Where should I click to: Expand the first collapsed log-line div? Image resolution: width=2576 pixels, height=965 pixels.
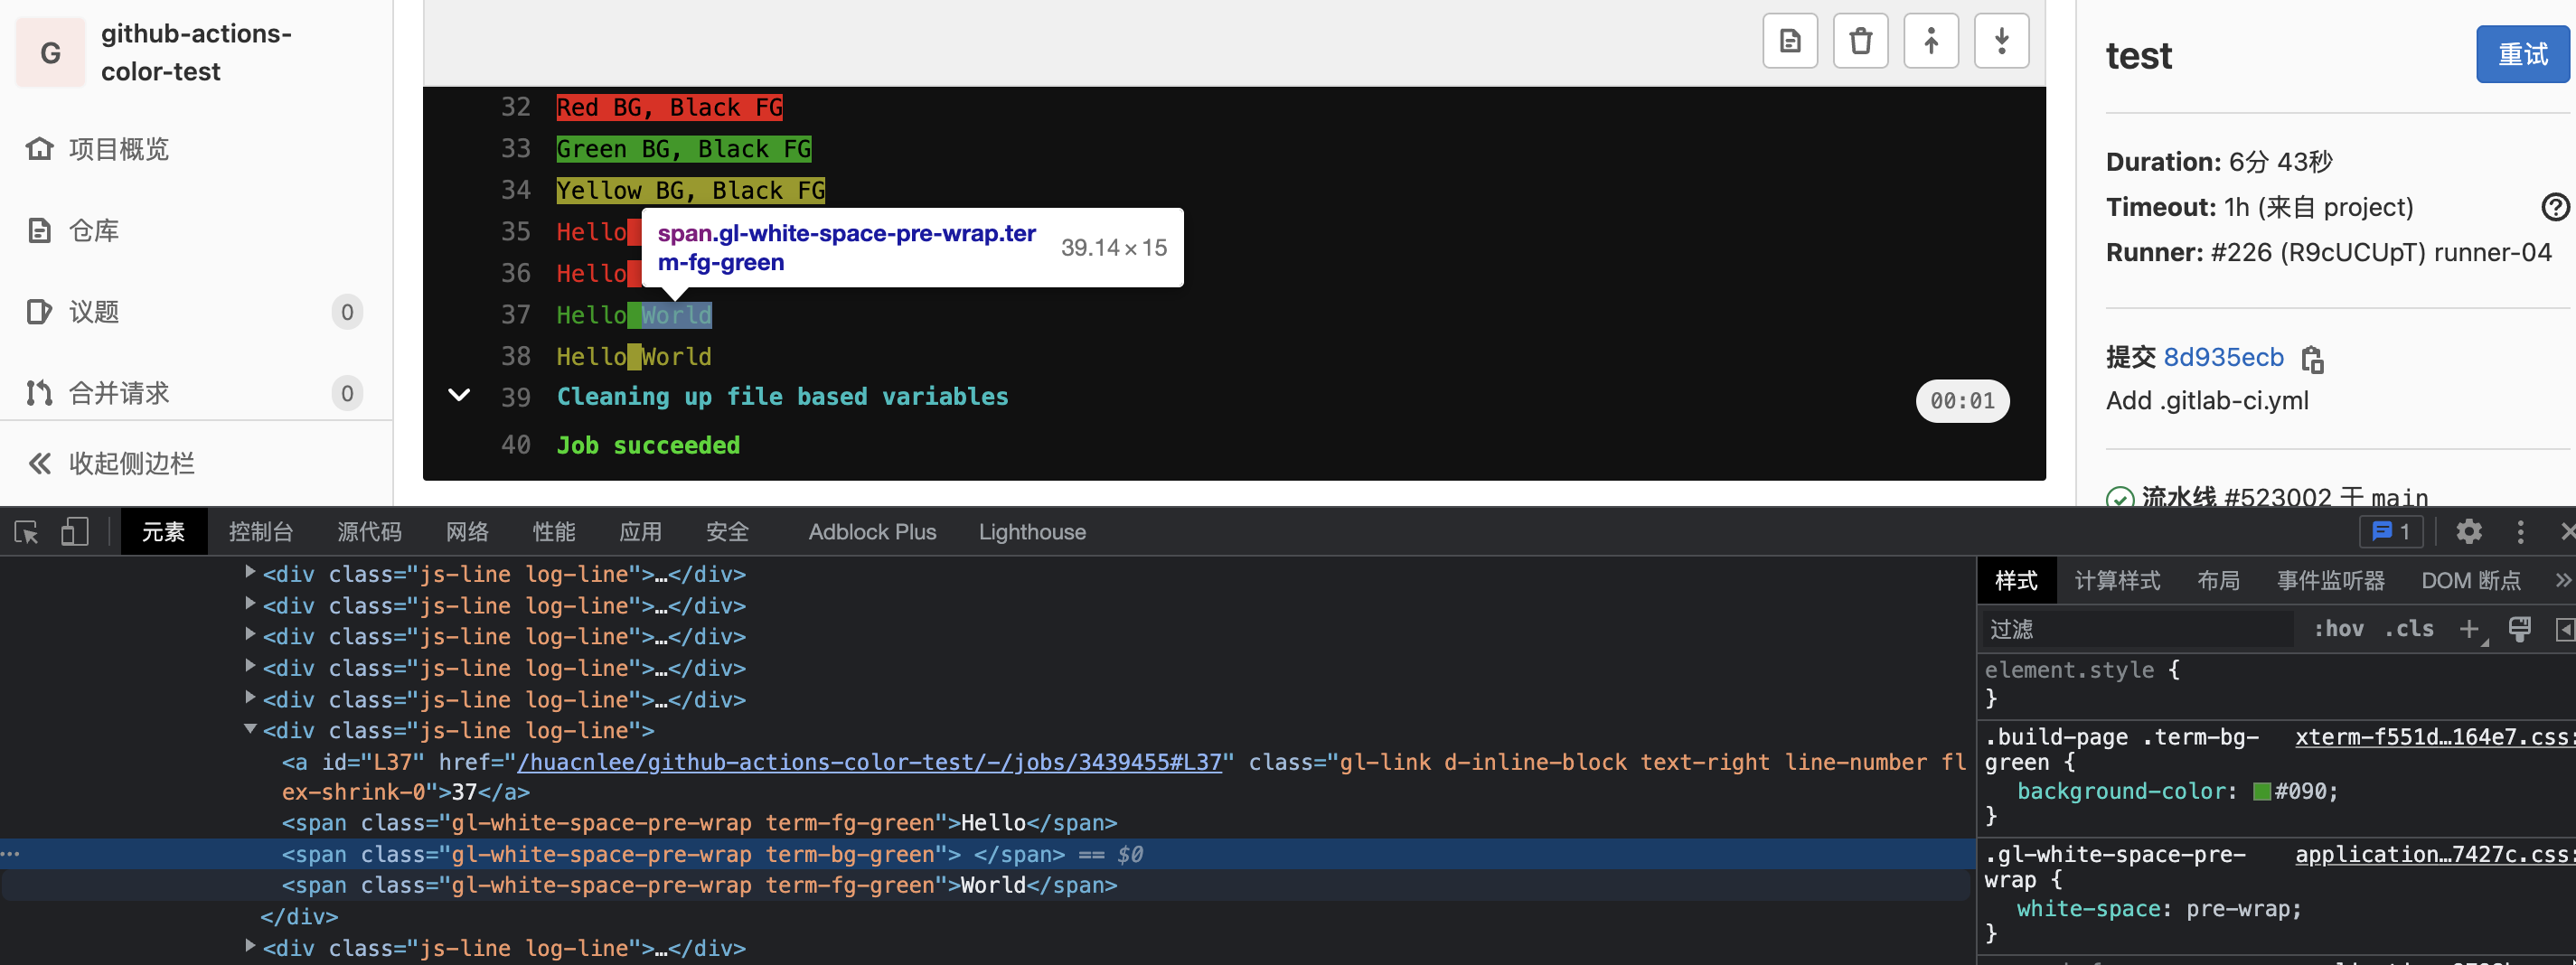click(250, 573)
